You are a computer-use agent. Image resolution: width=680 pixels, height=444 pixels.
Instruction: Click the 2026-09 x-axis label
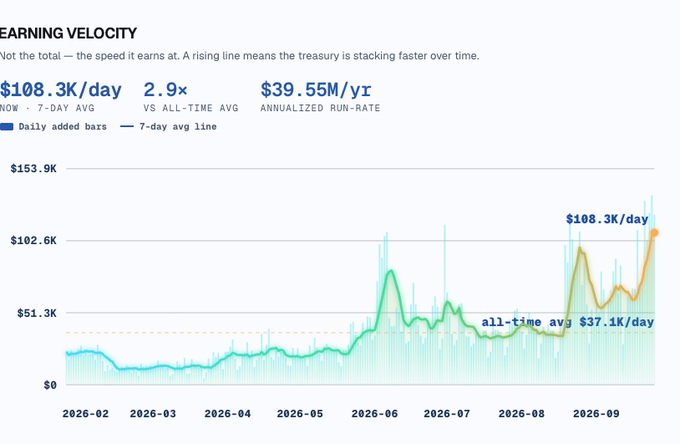596,414
